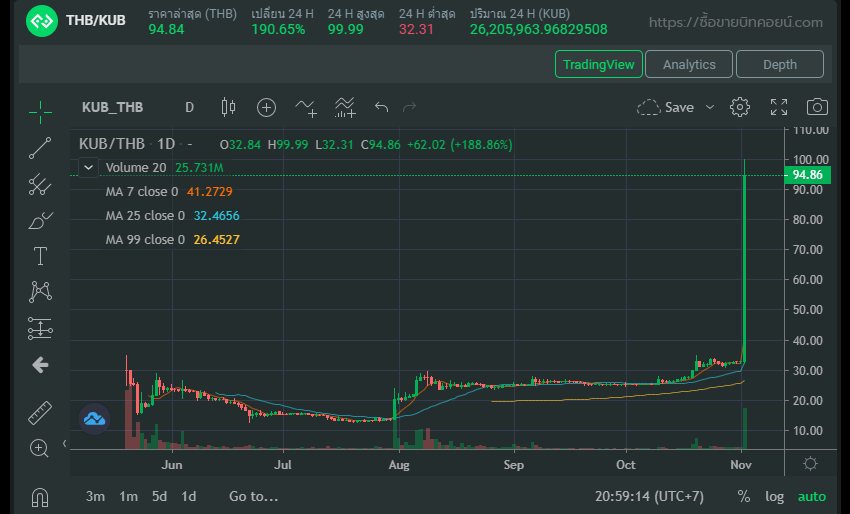Click the cloud Save button
Viewport: 850px width, 514px height.
point(665,107)
